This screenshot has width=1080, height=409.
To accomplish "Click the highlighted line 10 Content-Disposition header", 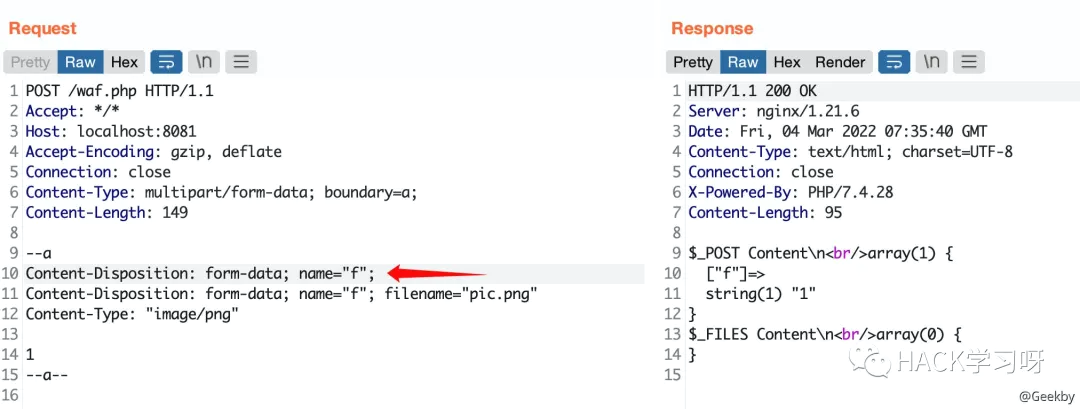I will pyautogui.click(x=200, y=273).
